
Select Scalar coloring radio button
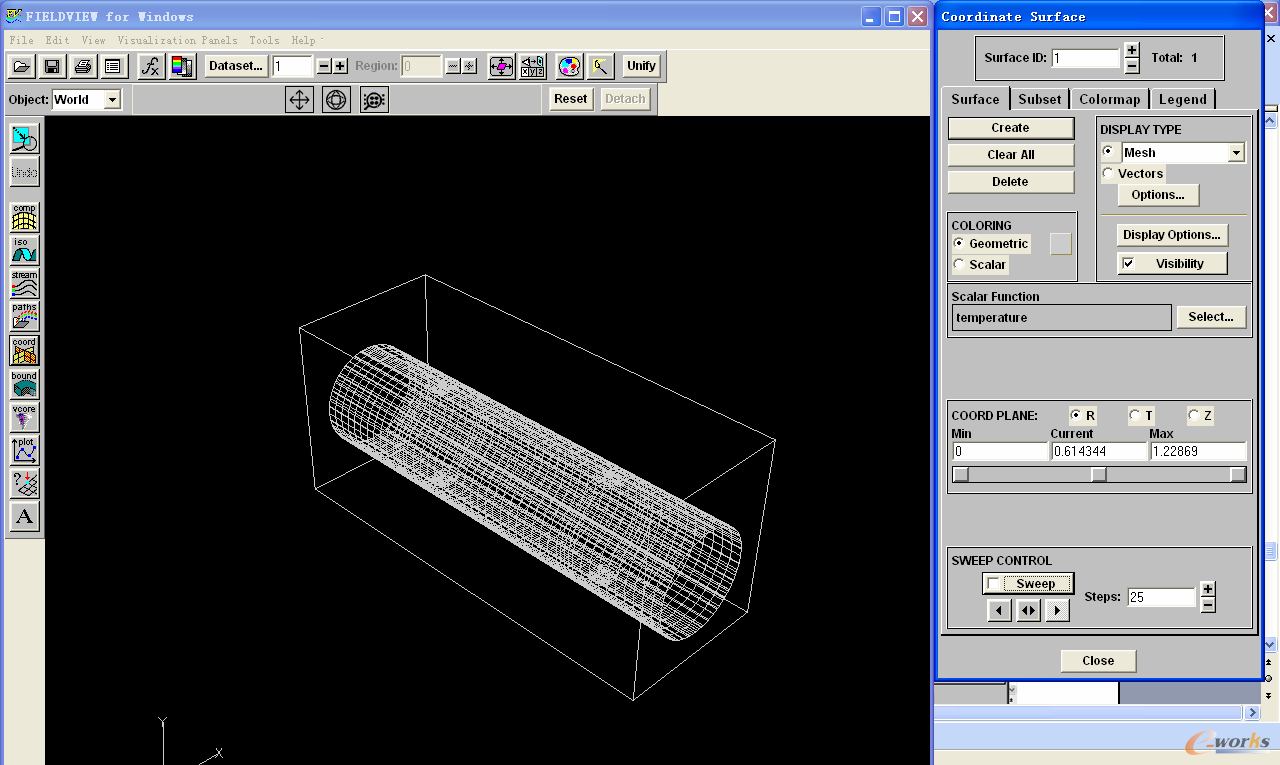(960, 265)
